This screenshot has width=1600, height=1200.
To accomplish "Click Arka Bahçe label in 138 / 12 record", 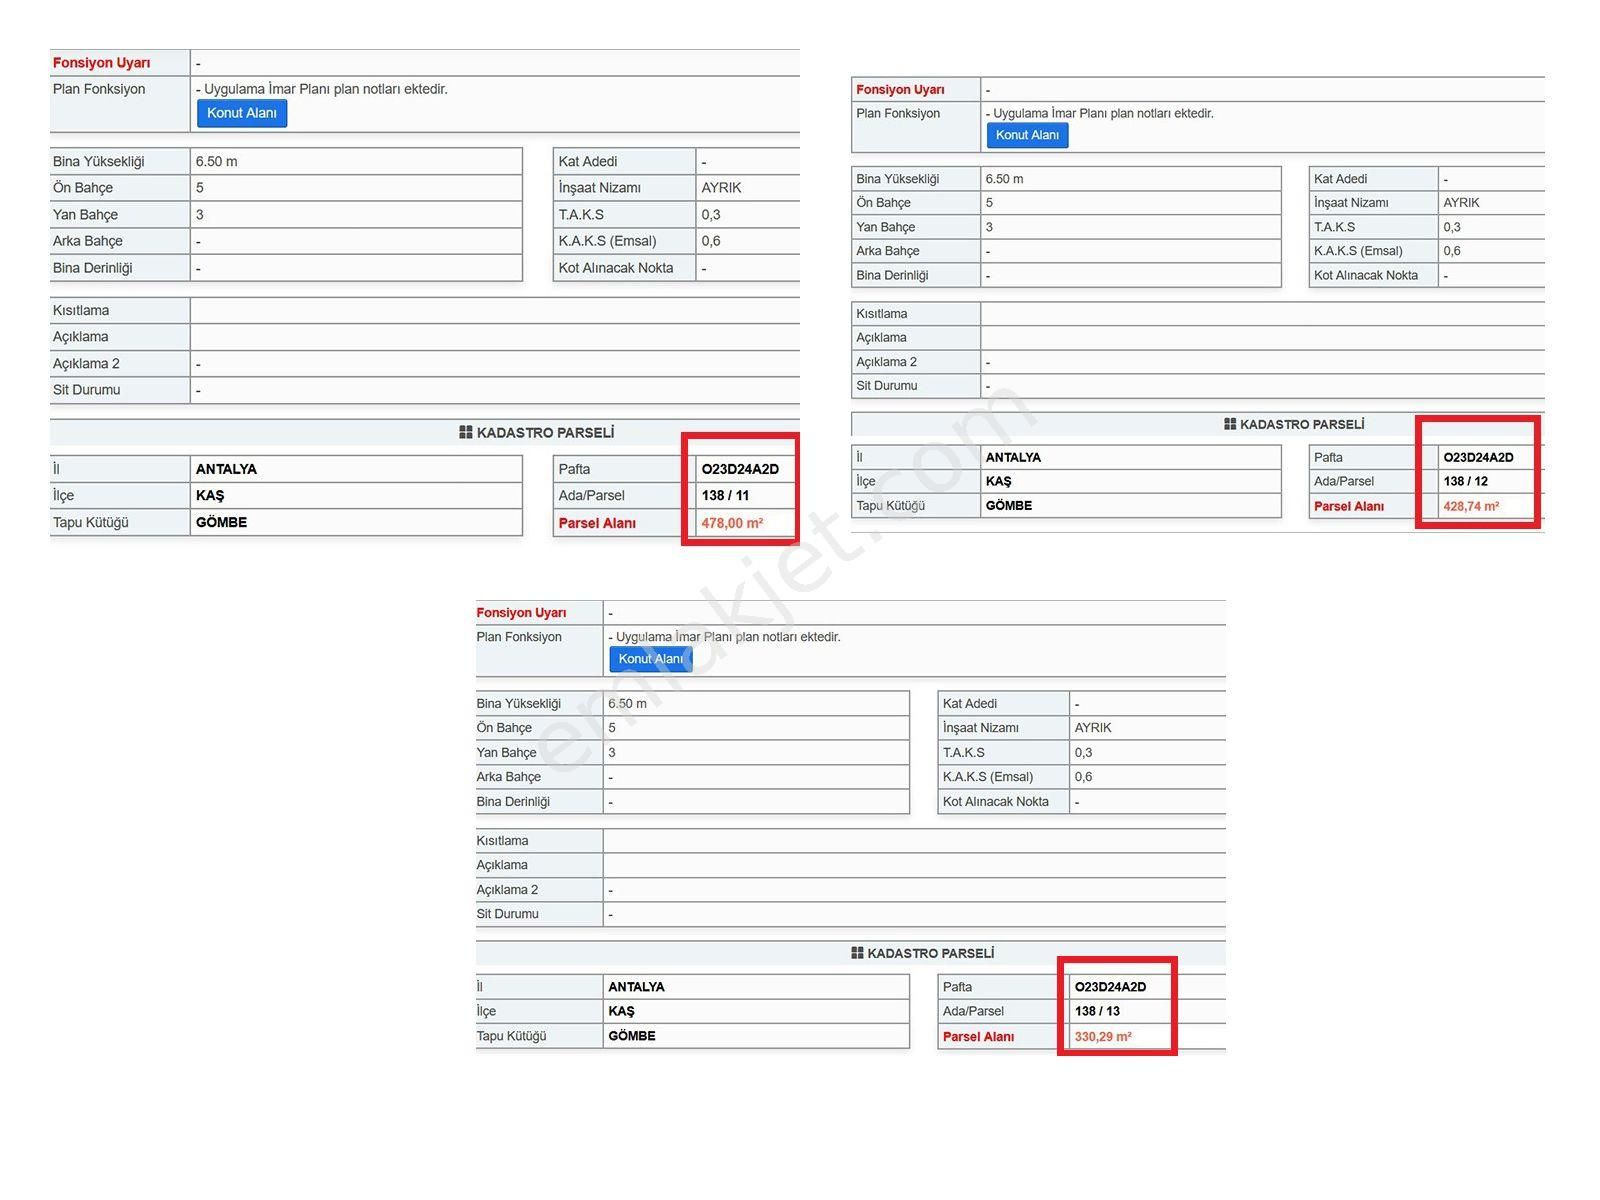I will point(888,251).
